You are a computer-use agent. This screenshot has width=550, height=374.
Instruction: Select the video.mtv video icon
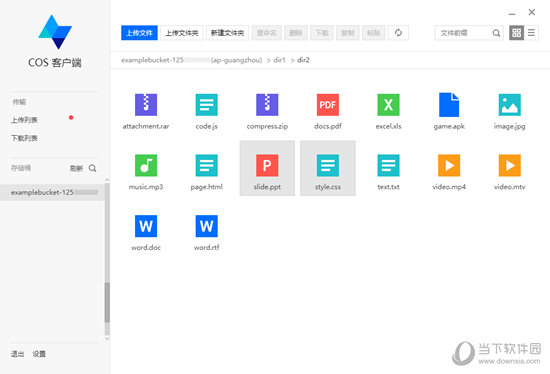point(510,165)
